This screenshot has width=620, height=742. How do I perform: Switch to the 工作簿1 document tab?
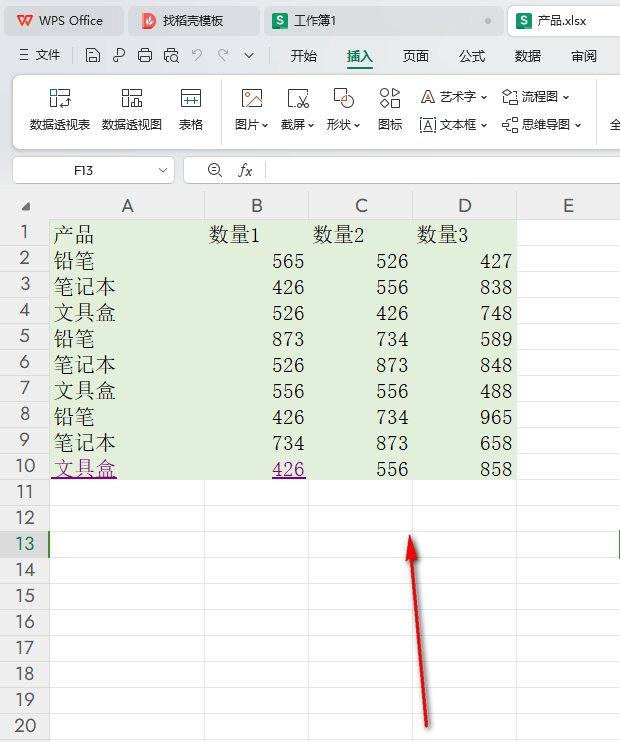383,21
